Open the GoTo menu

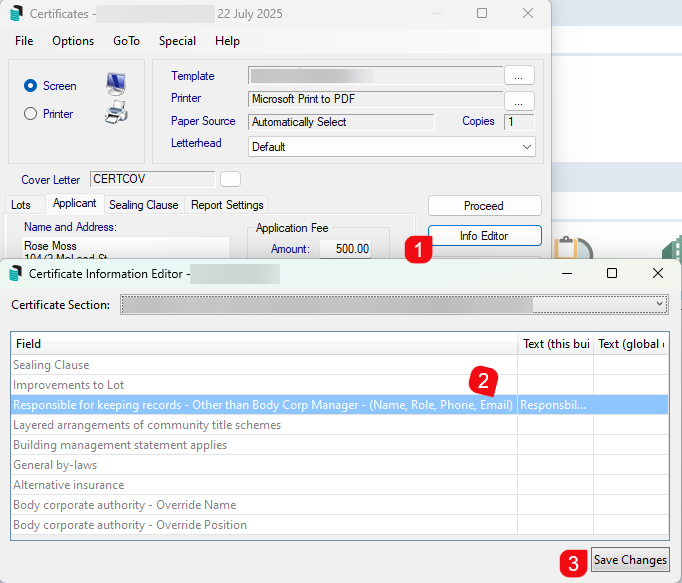coord(127,41)
